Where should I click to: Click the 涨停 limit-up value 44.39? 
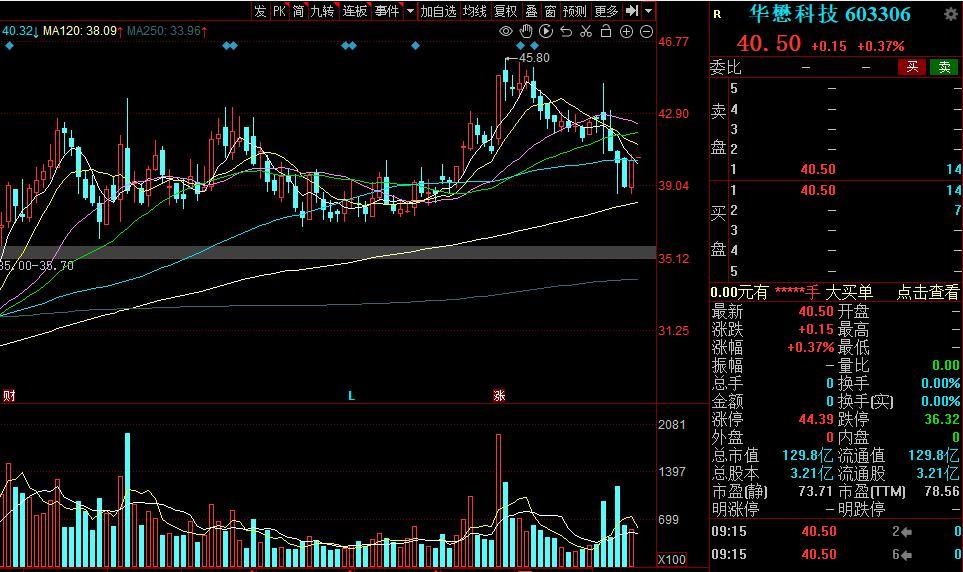pos(816,419)
